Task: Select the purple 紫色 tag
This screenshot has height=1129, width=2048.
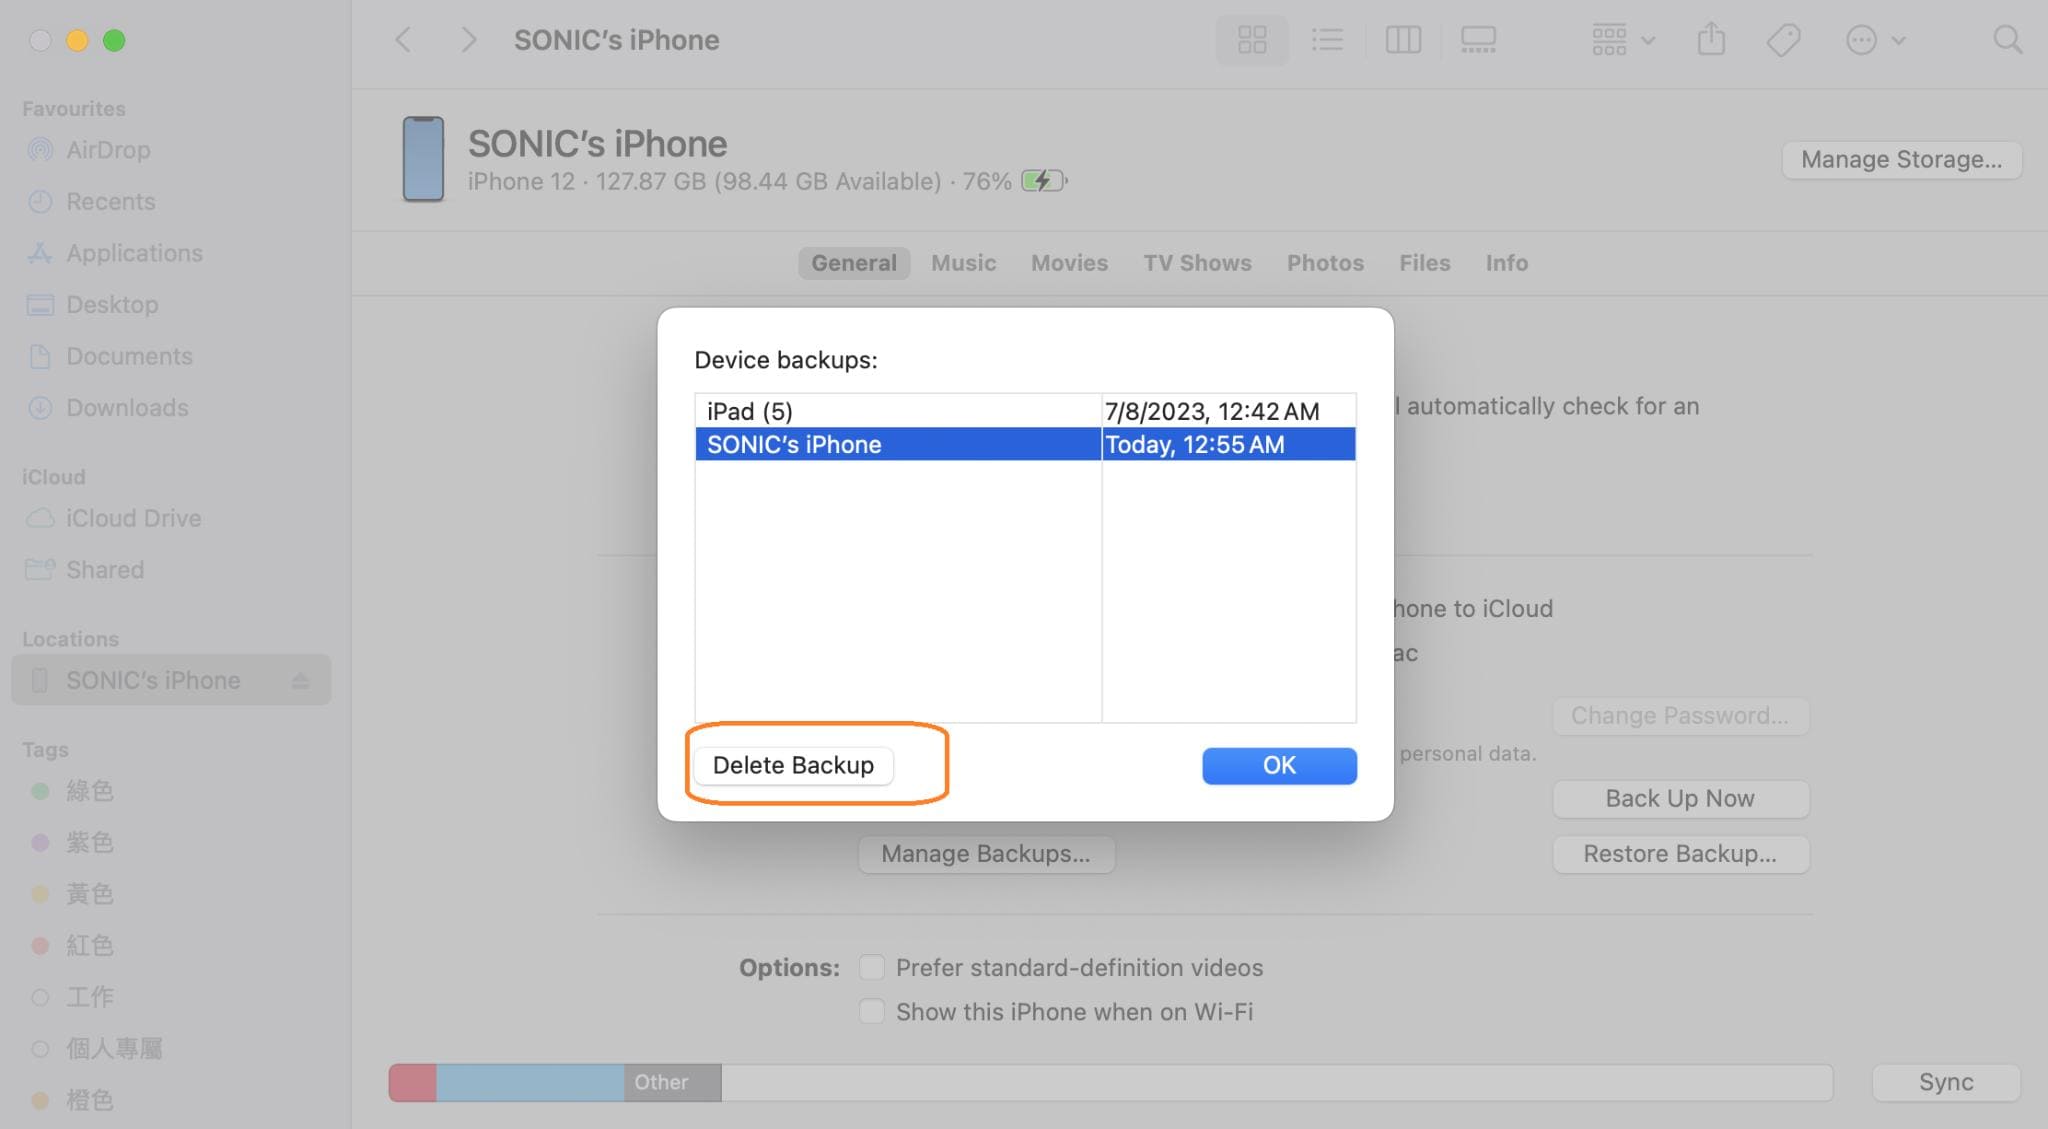Action: (x=89, y=842)
